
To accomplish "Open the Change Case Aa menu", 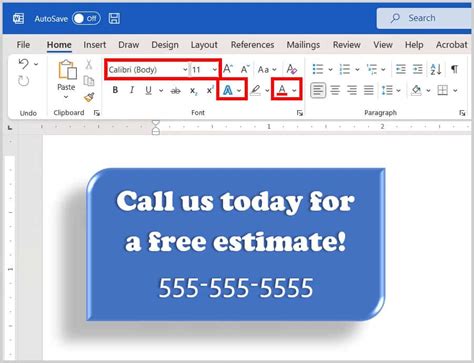I will tap(267, 69).
